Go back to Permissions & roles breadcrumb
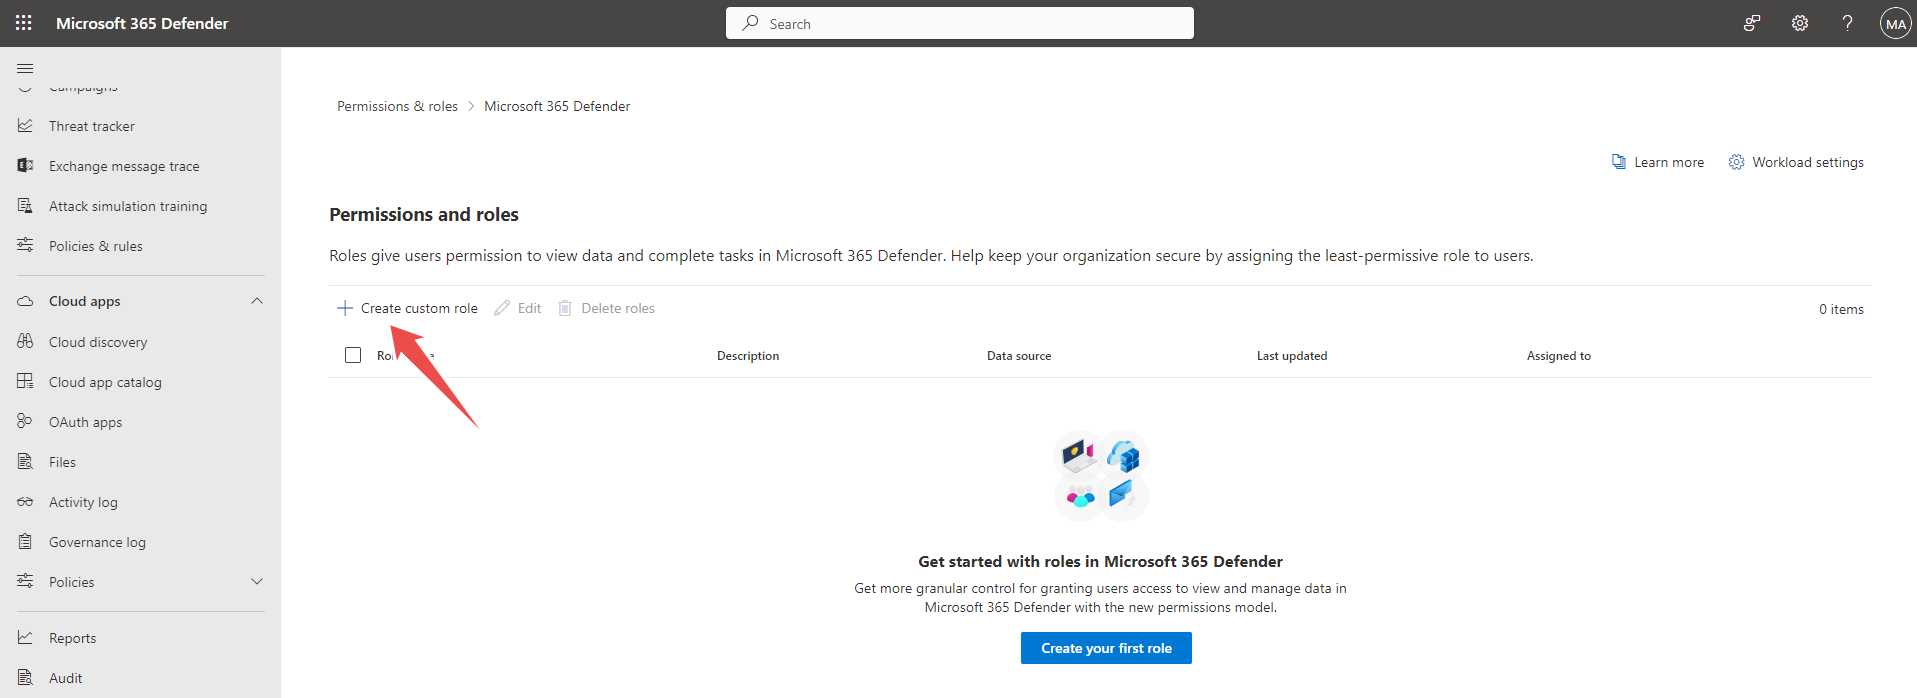 tap(397, 106)
